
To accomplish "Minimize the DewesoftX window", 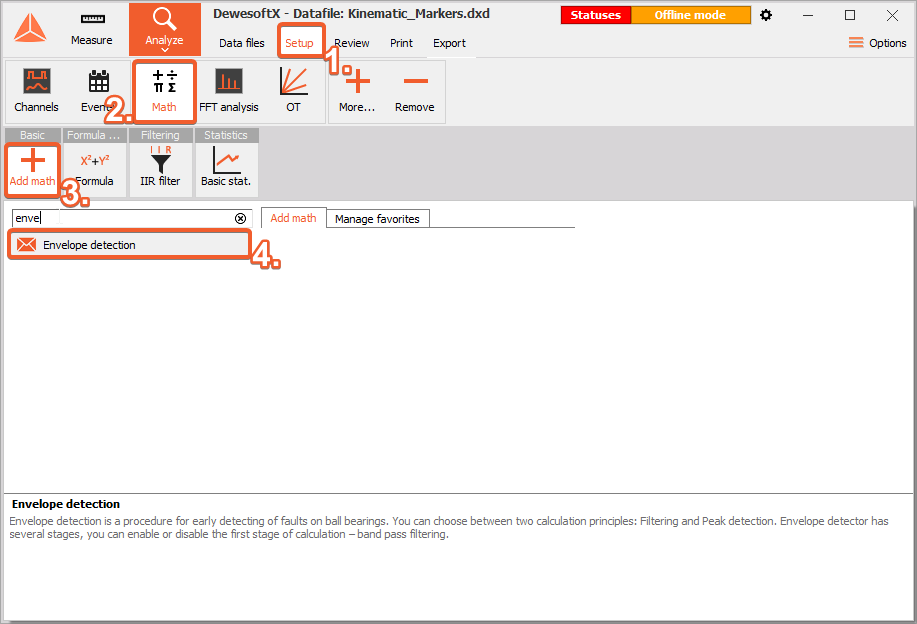I will [808, 16].
